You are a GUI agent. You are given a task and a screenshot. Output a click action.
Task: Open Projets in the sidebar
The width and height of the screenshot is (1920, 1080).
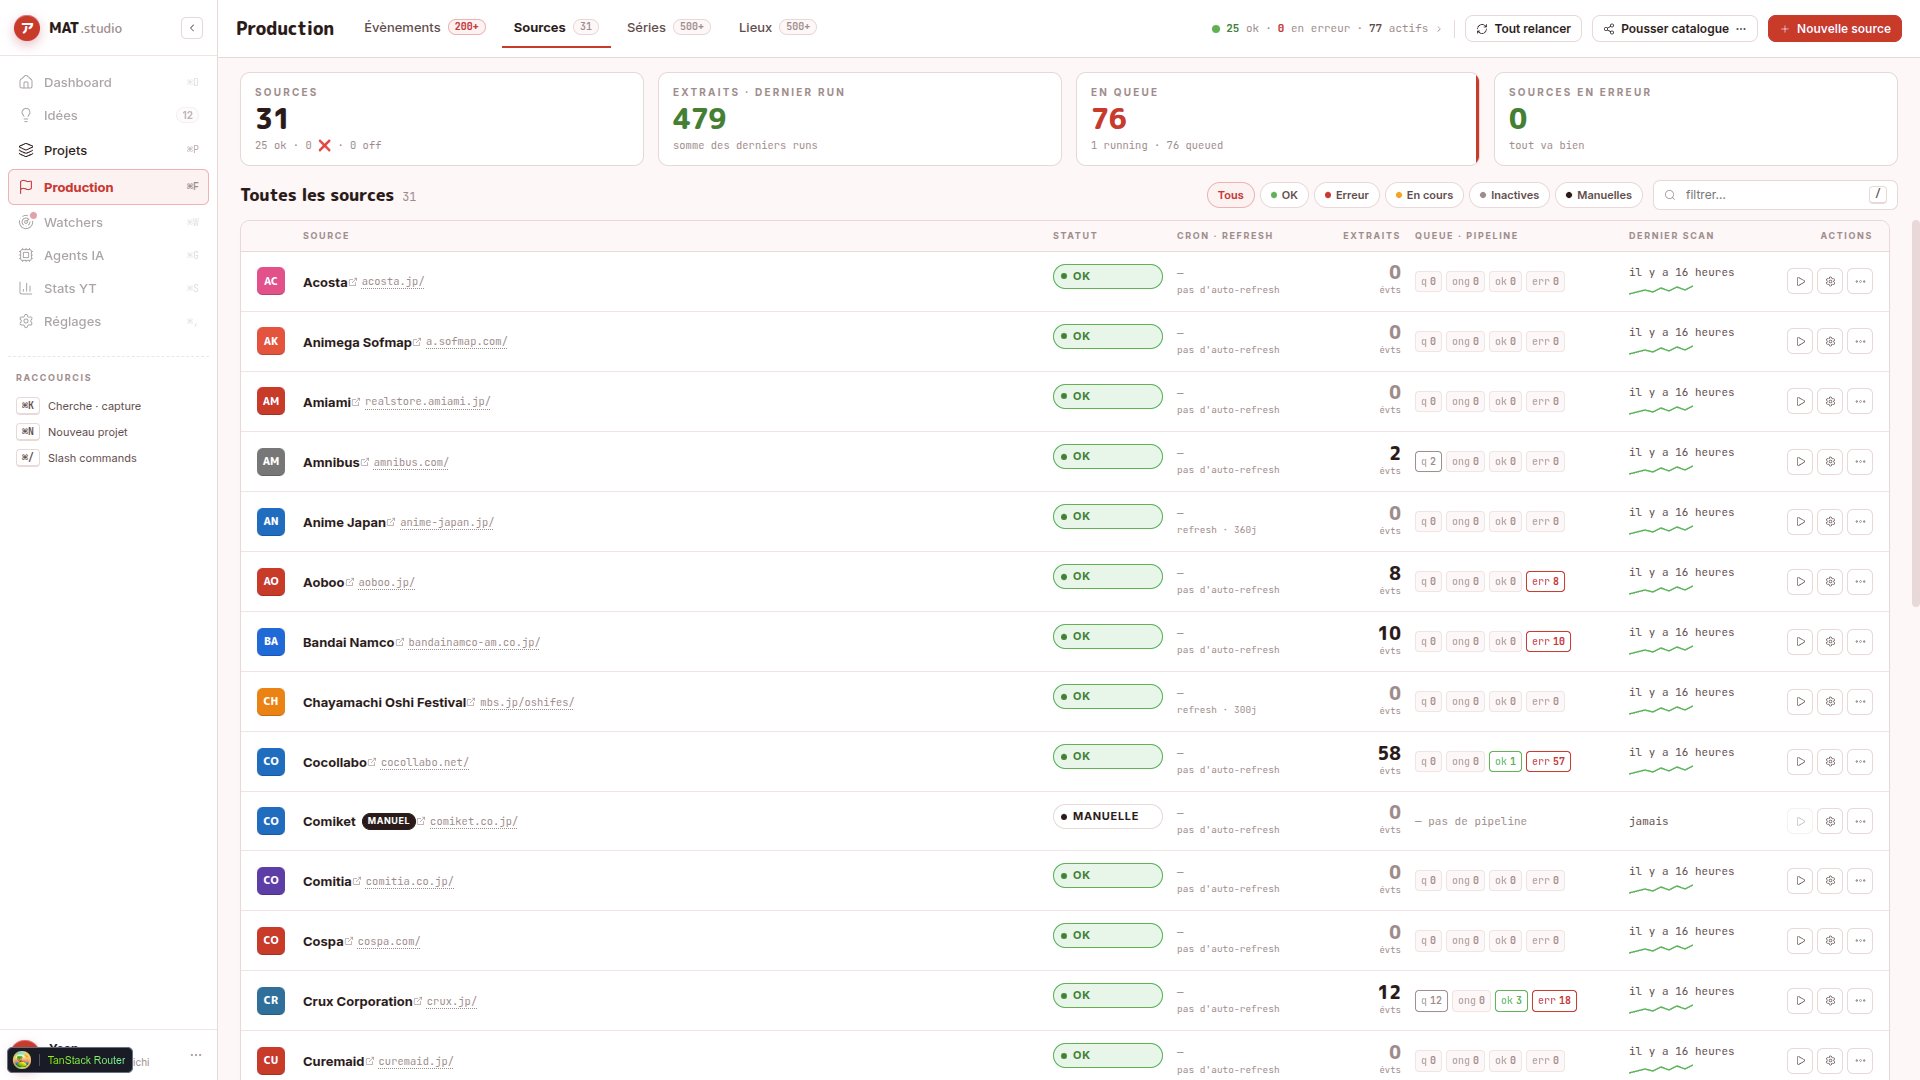coord(108,150)
